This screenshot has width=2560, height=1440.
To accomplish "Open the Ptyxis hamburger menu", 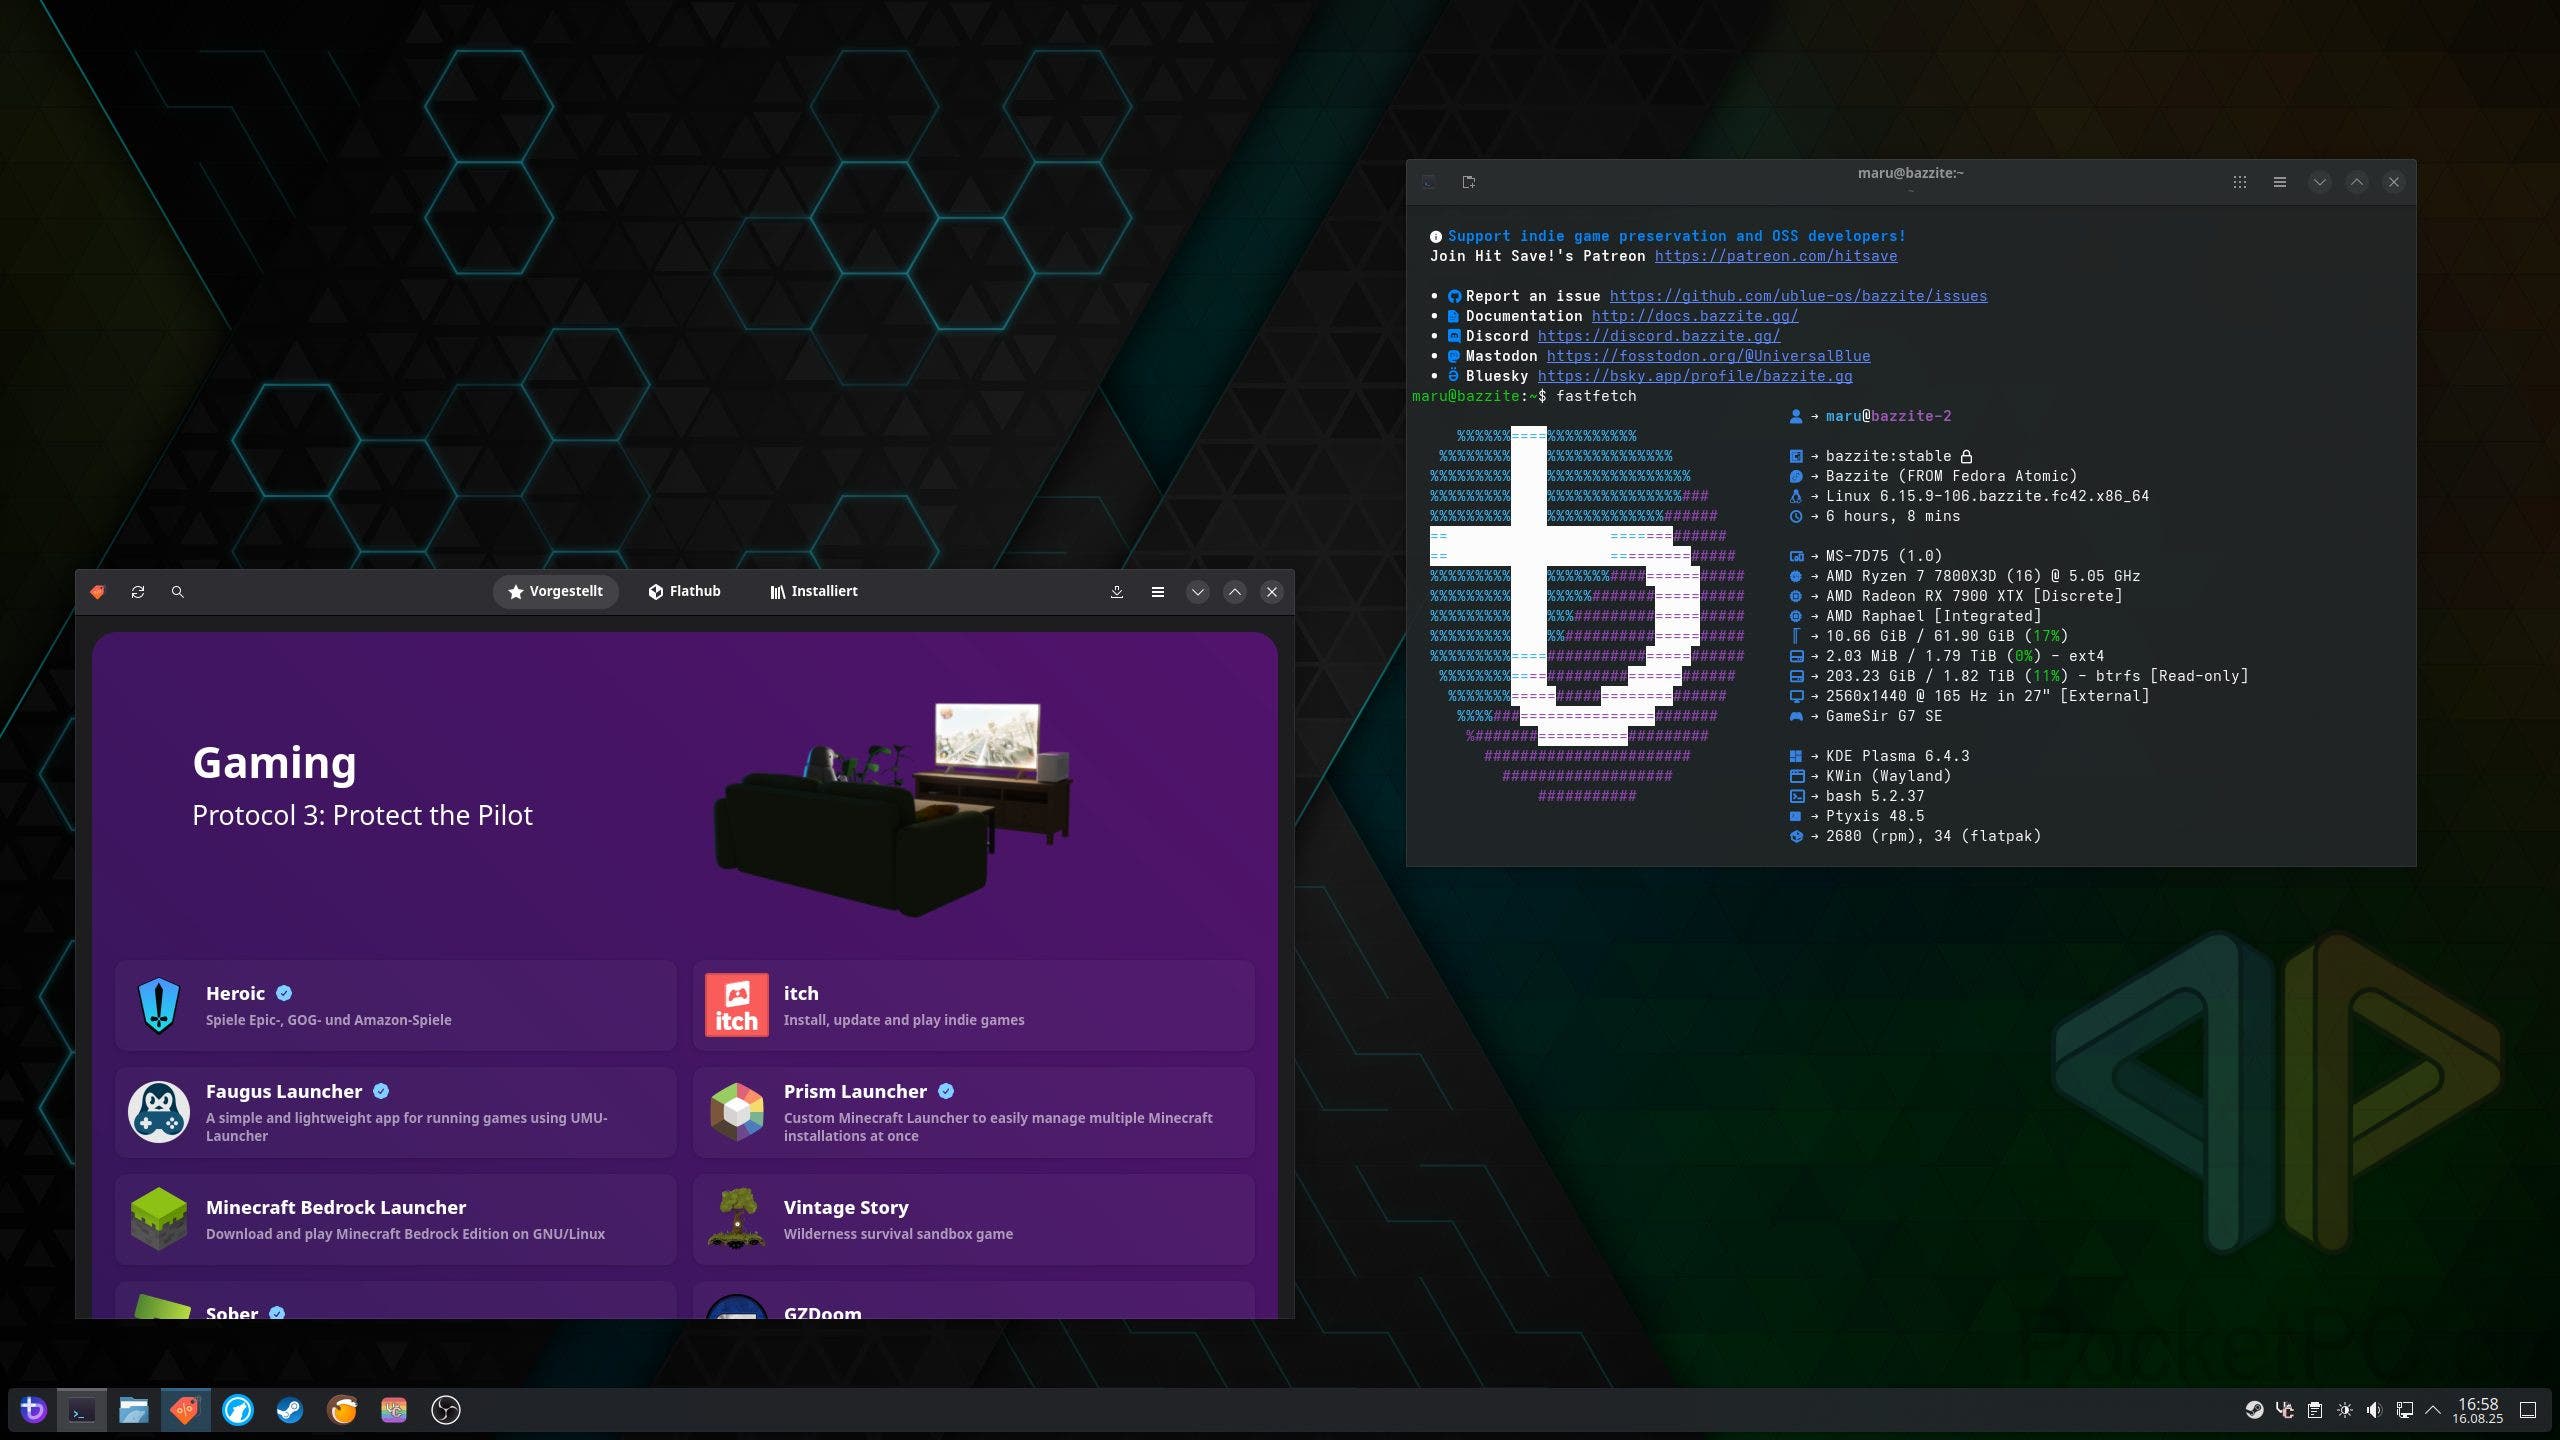I will click(2279, 182).
